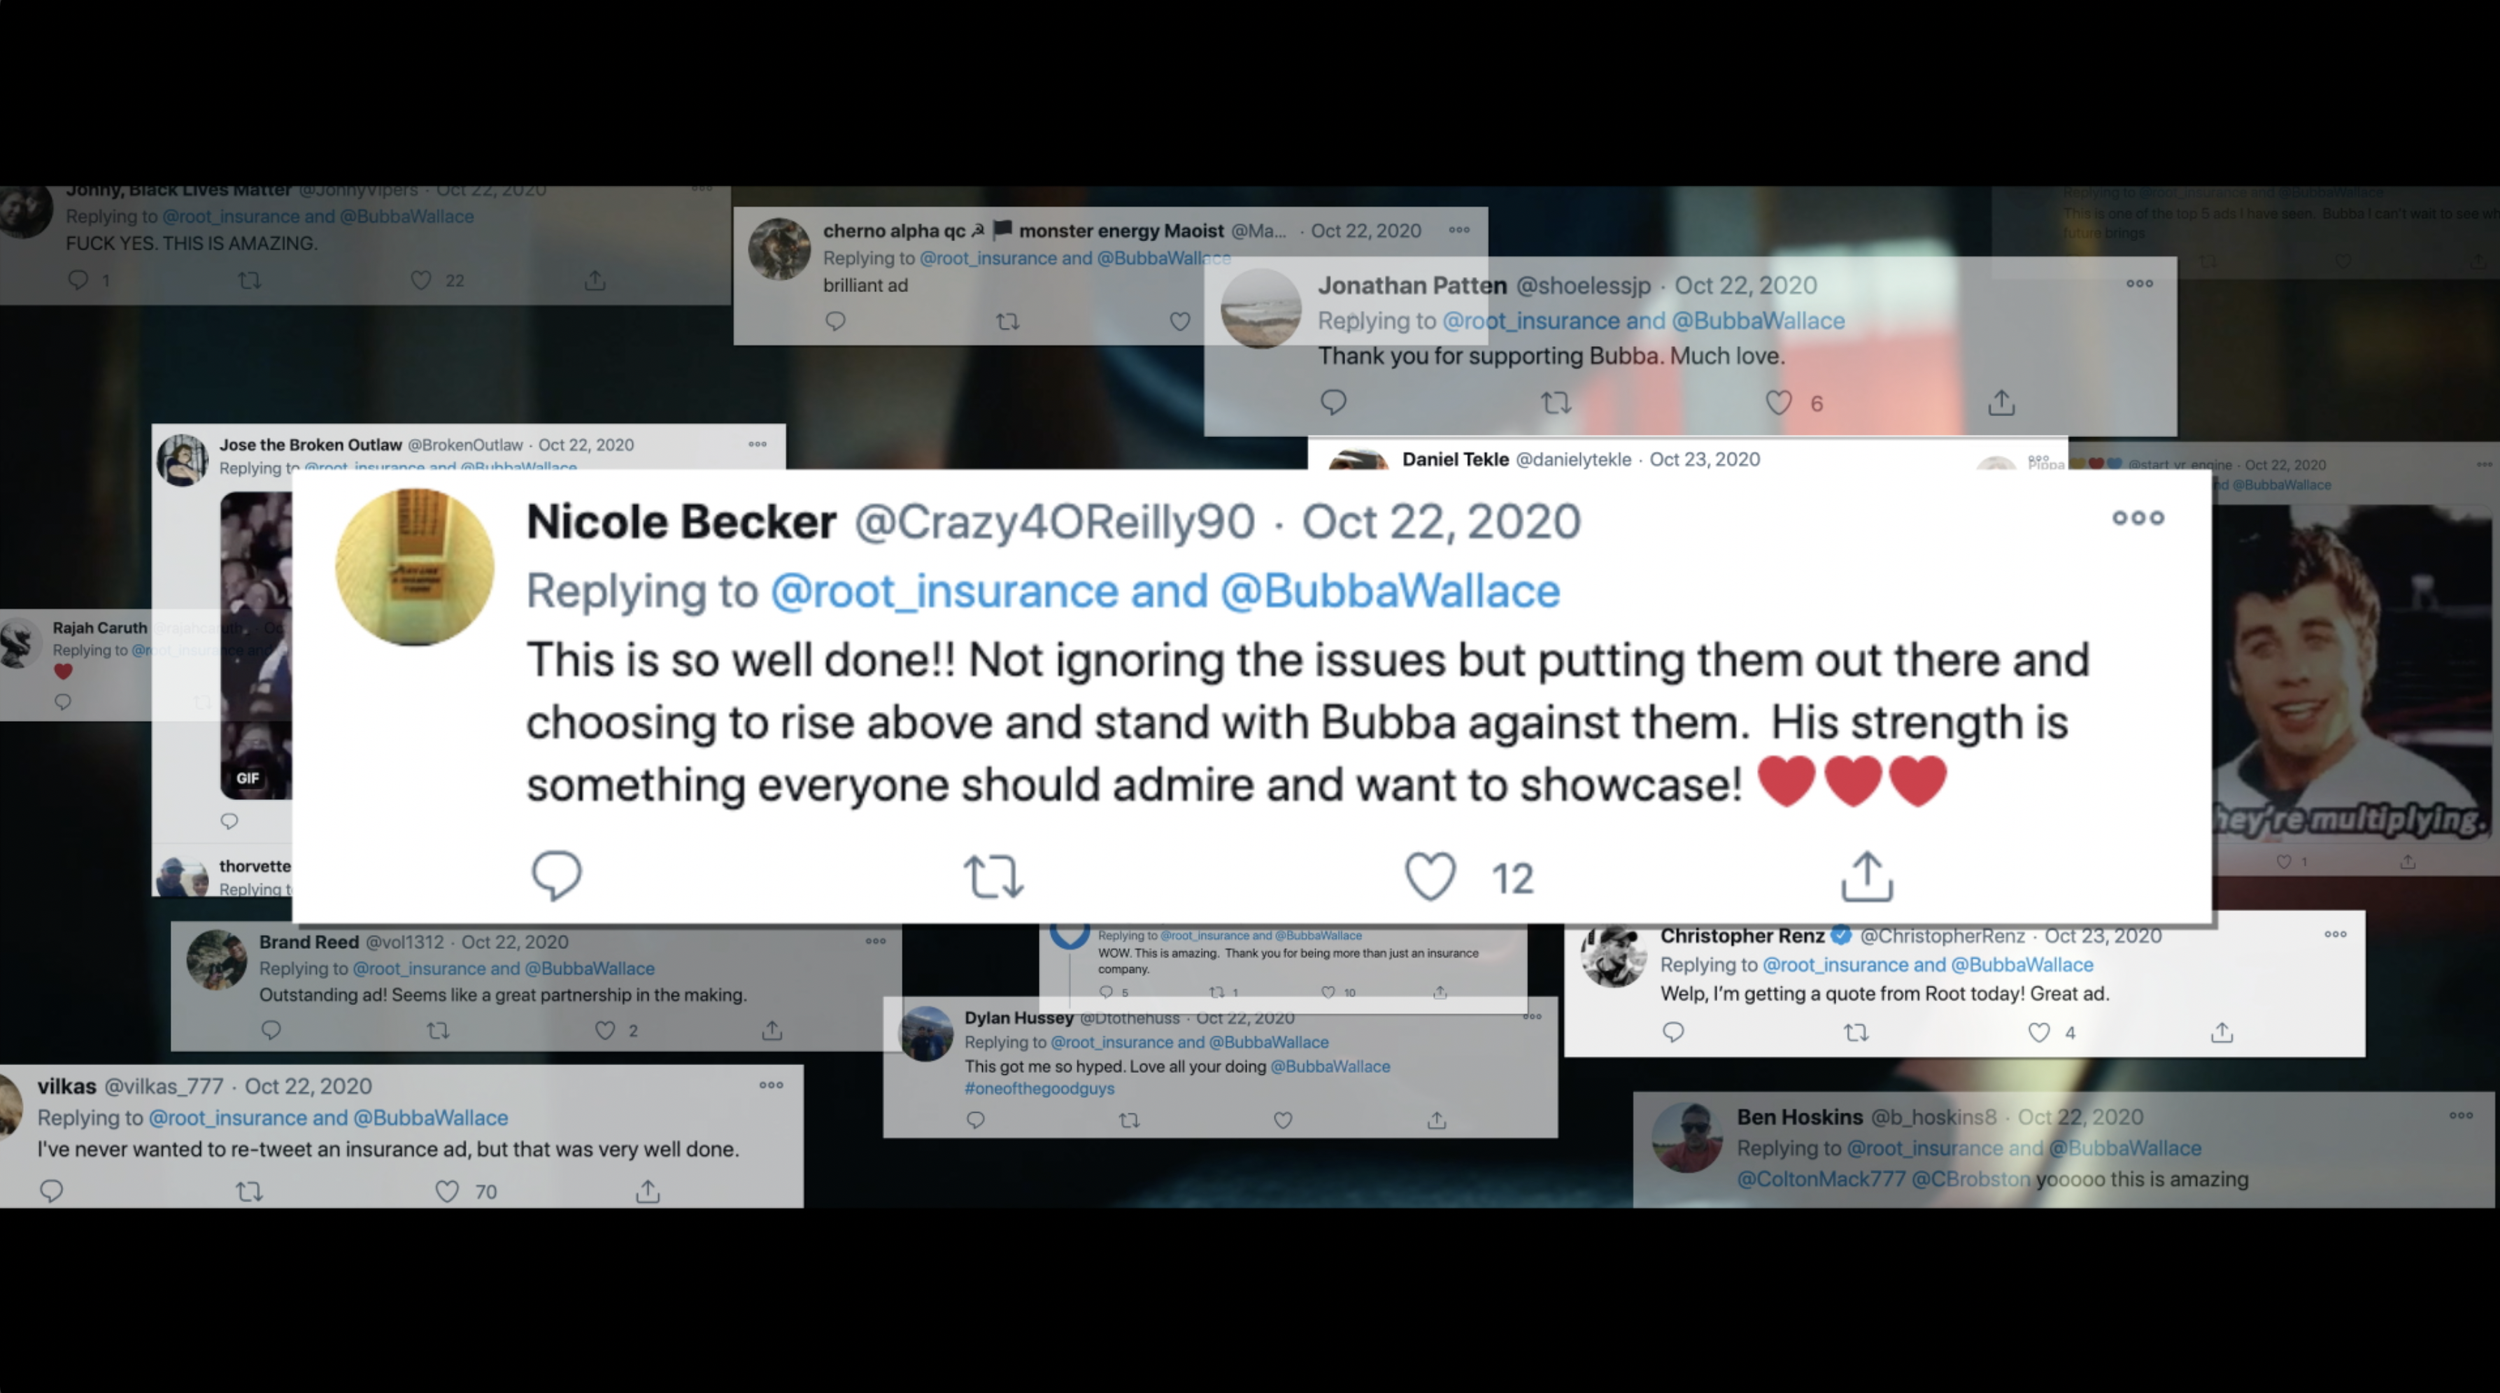This screenshot has width=2500, height=1393.
Task: Click reply icon on Nicole Becker's tweet
Action: (556, 876)
